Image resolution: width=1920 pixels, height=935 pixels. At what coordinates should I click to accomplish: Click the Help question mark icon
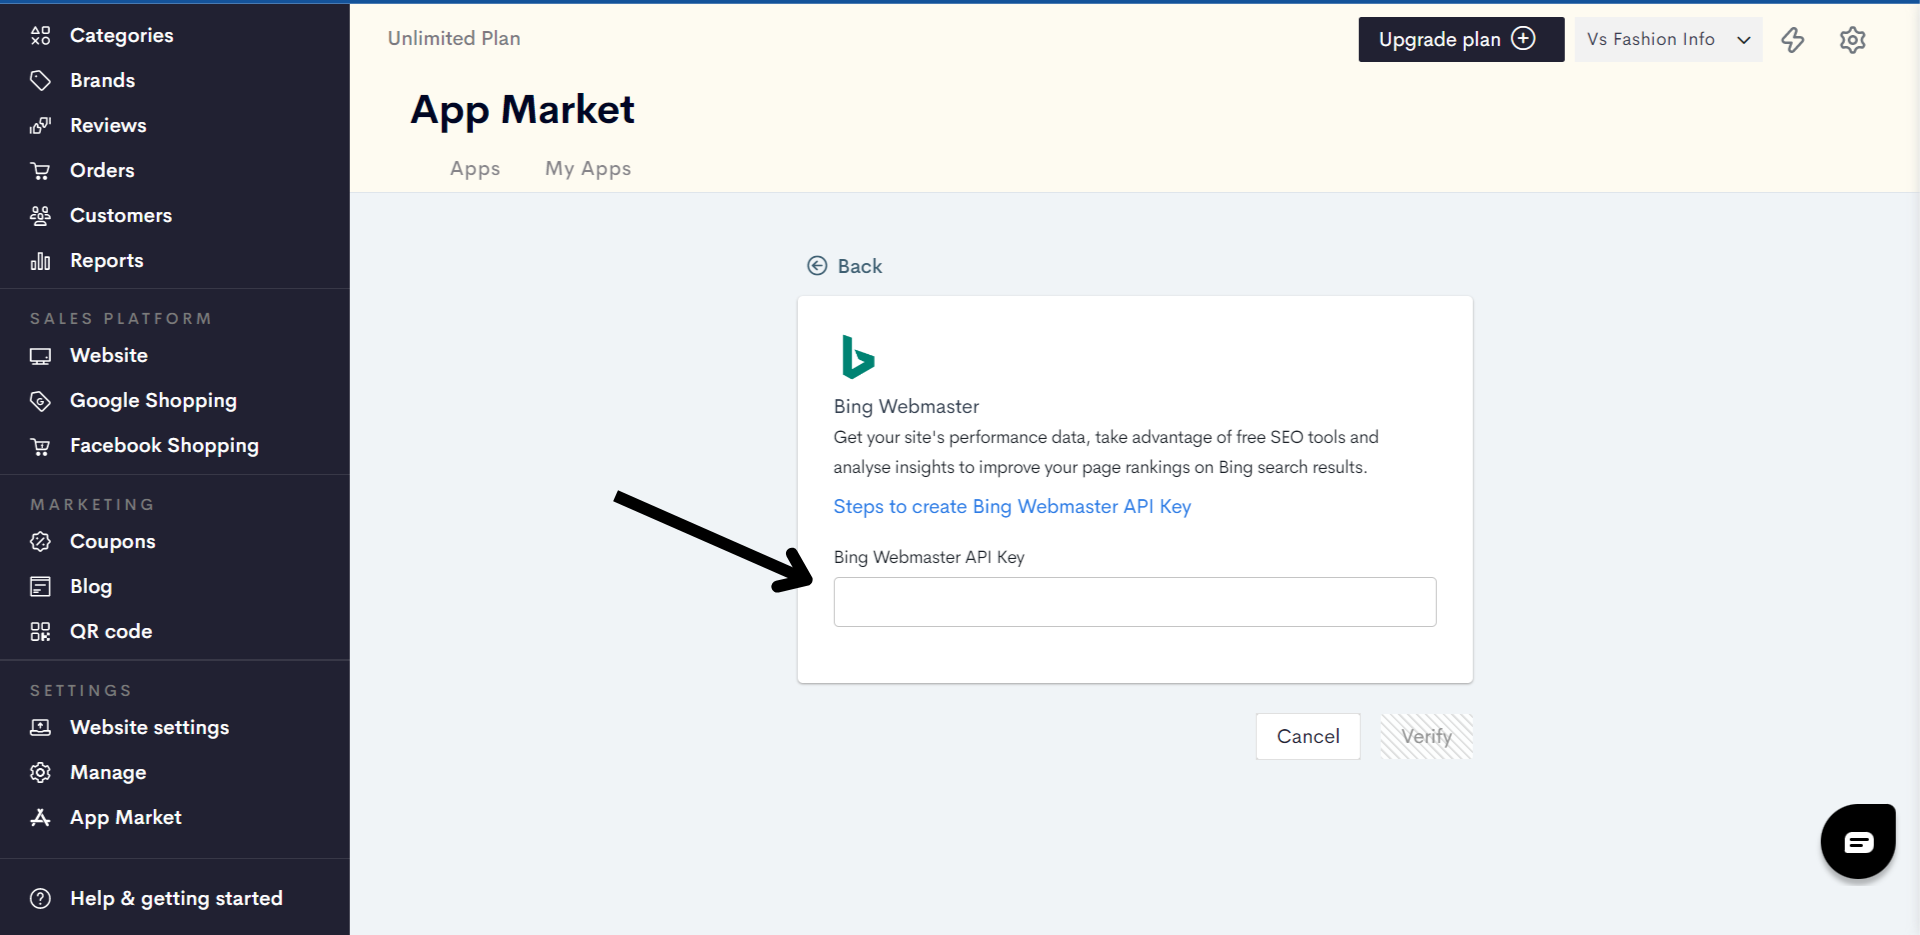(x=40, y=899)
